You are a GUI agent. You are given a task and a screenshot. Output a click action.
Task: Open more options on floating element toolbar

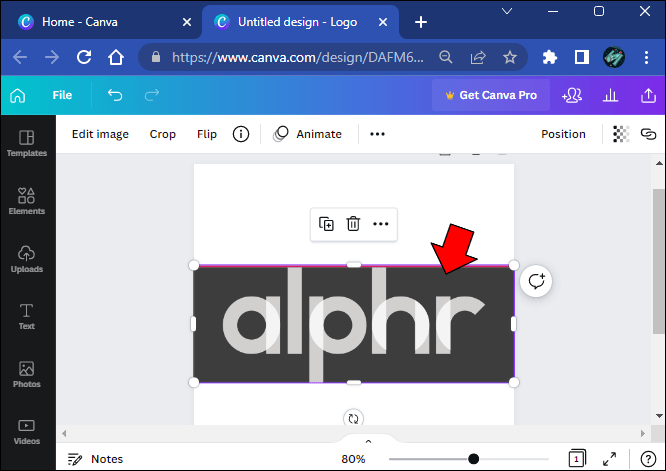tap(381, 224)
